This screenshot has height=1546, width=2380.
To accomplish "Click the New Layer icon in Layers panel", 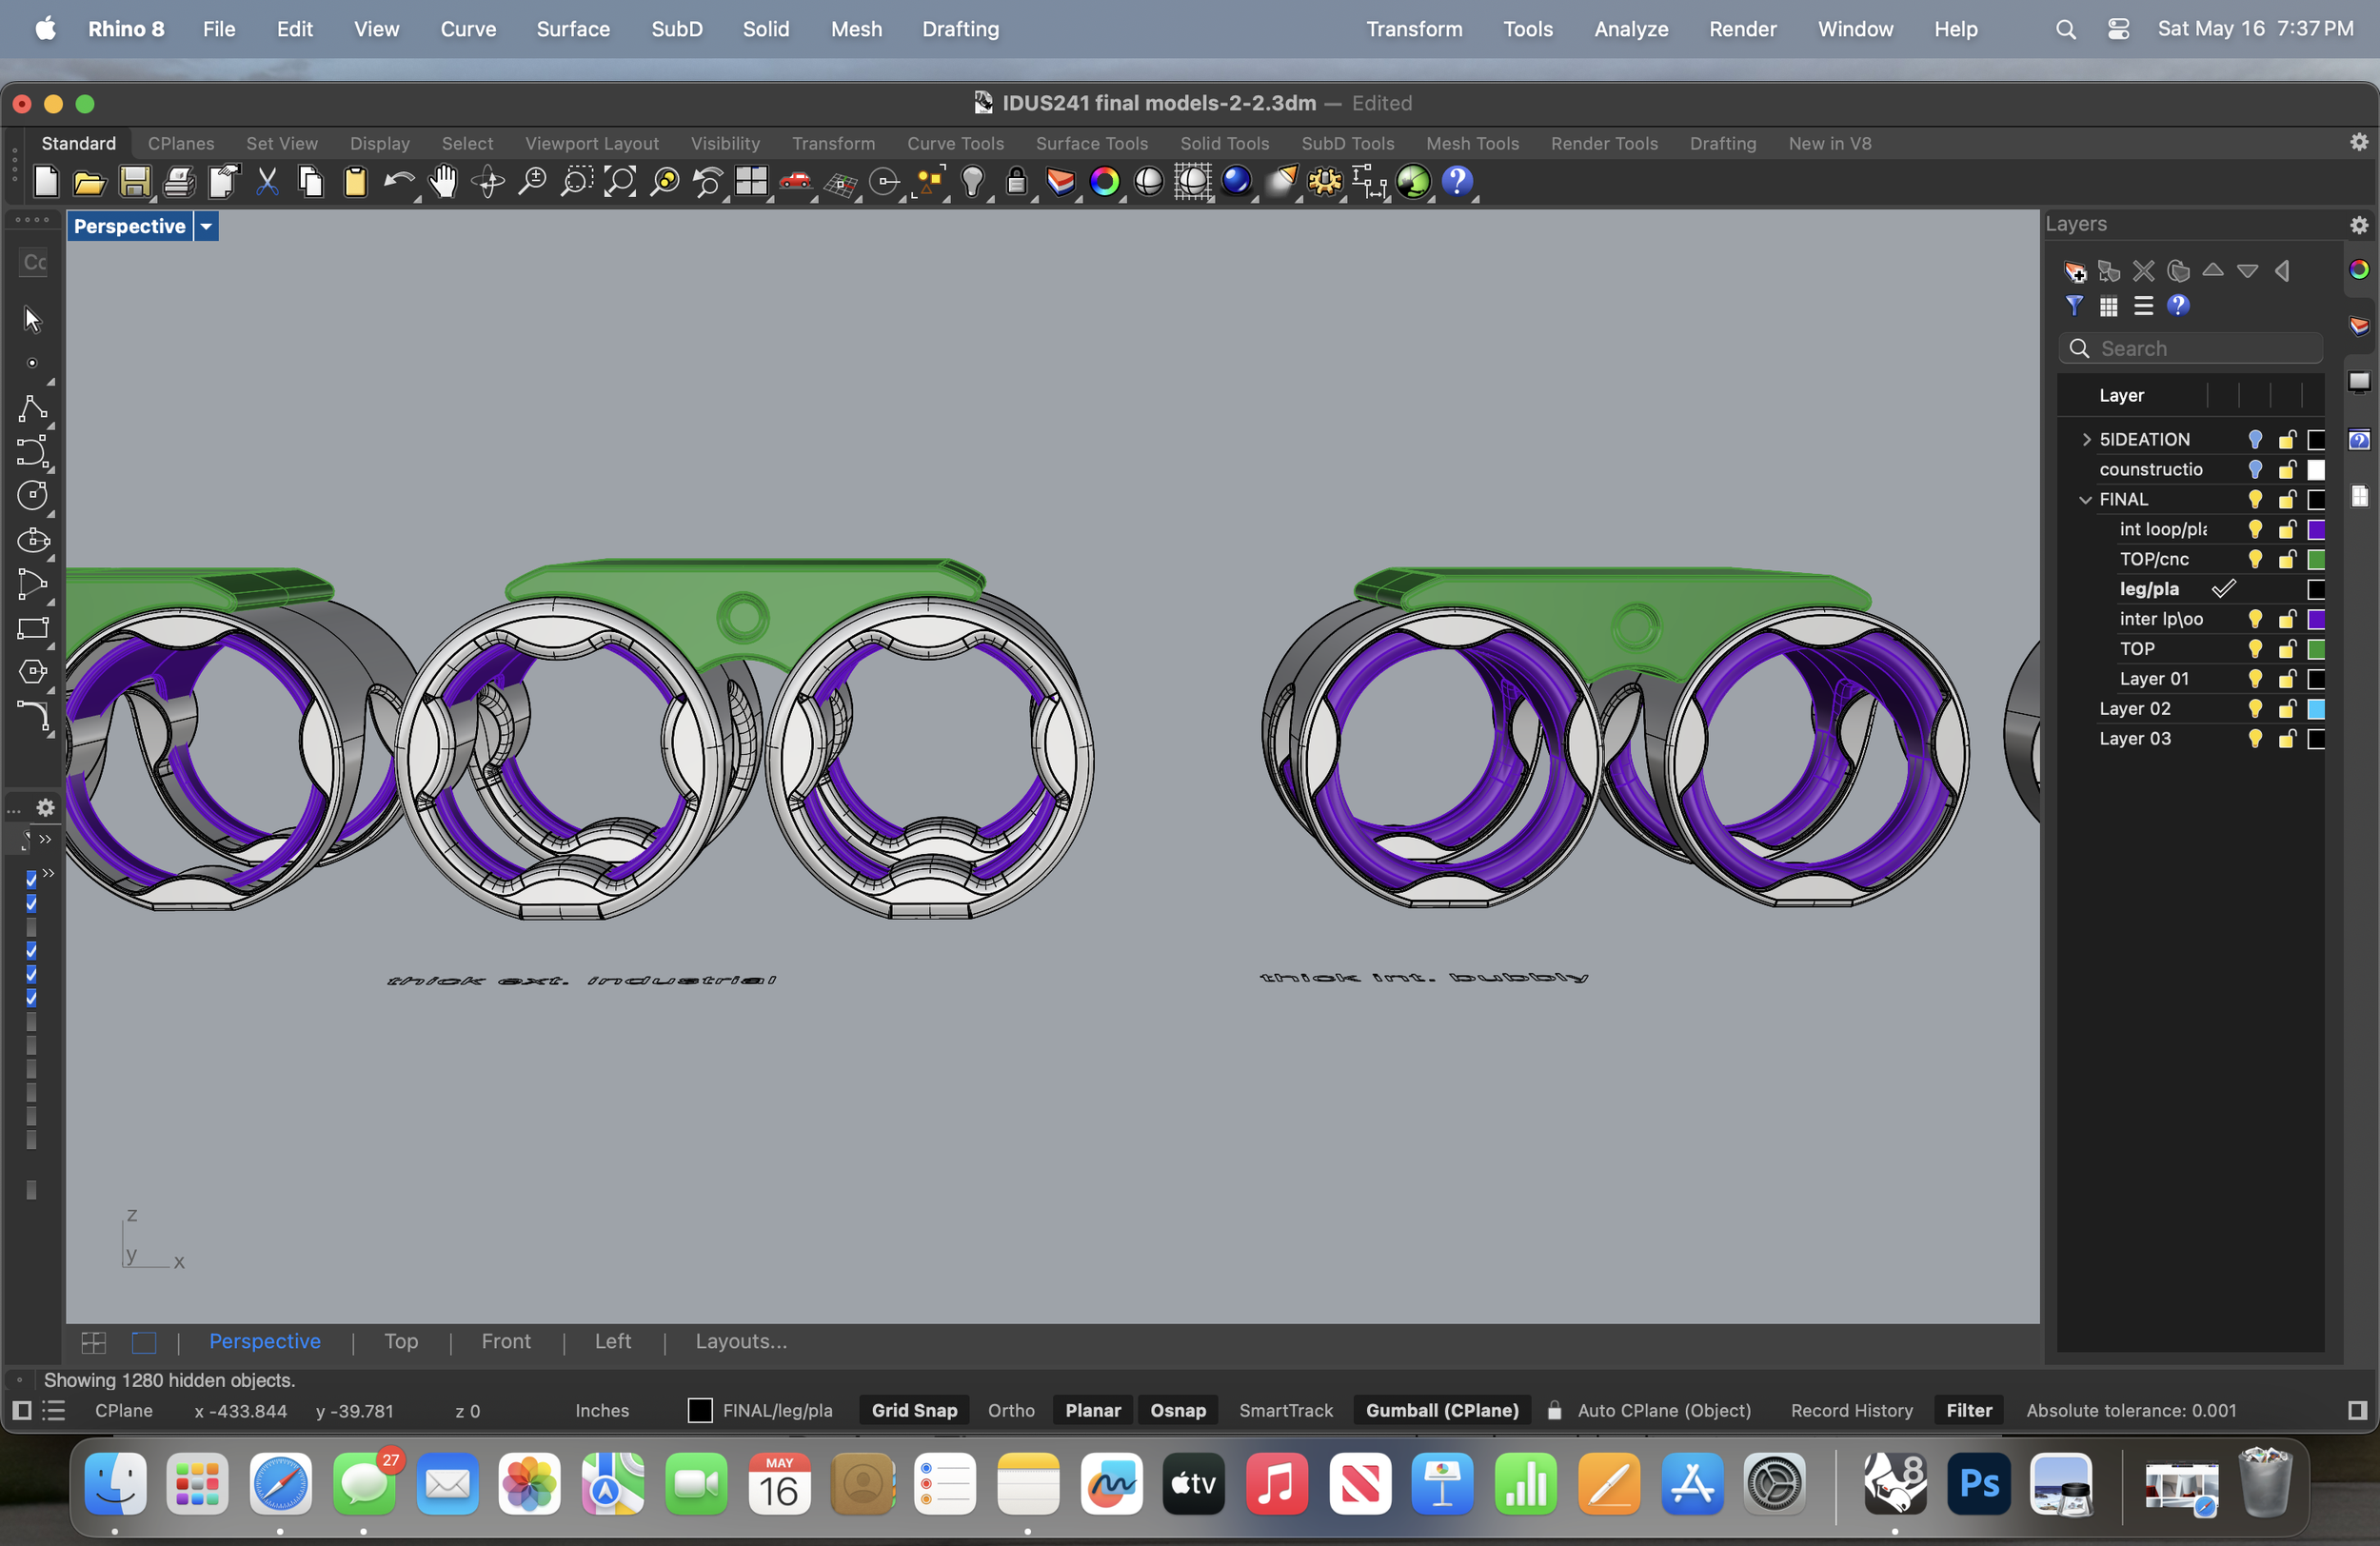I will pos(2075,271).
